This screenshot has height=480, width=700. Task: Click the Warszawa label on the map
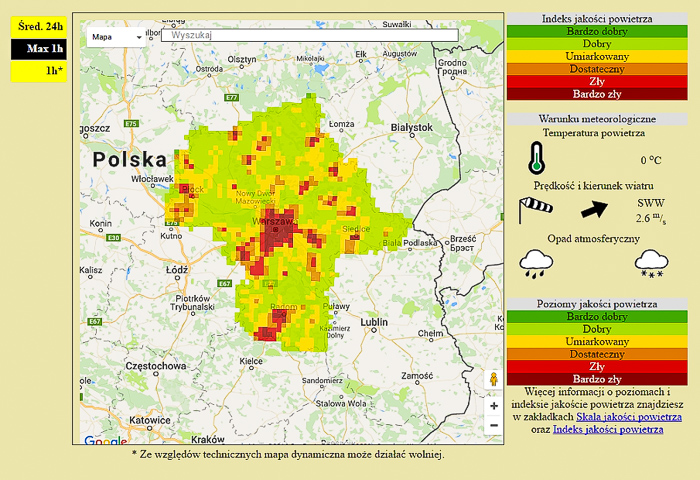point(274,221)
